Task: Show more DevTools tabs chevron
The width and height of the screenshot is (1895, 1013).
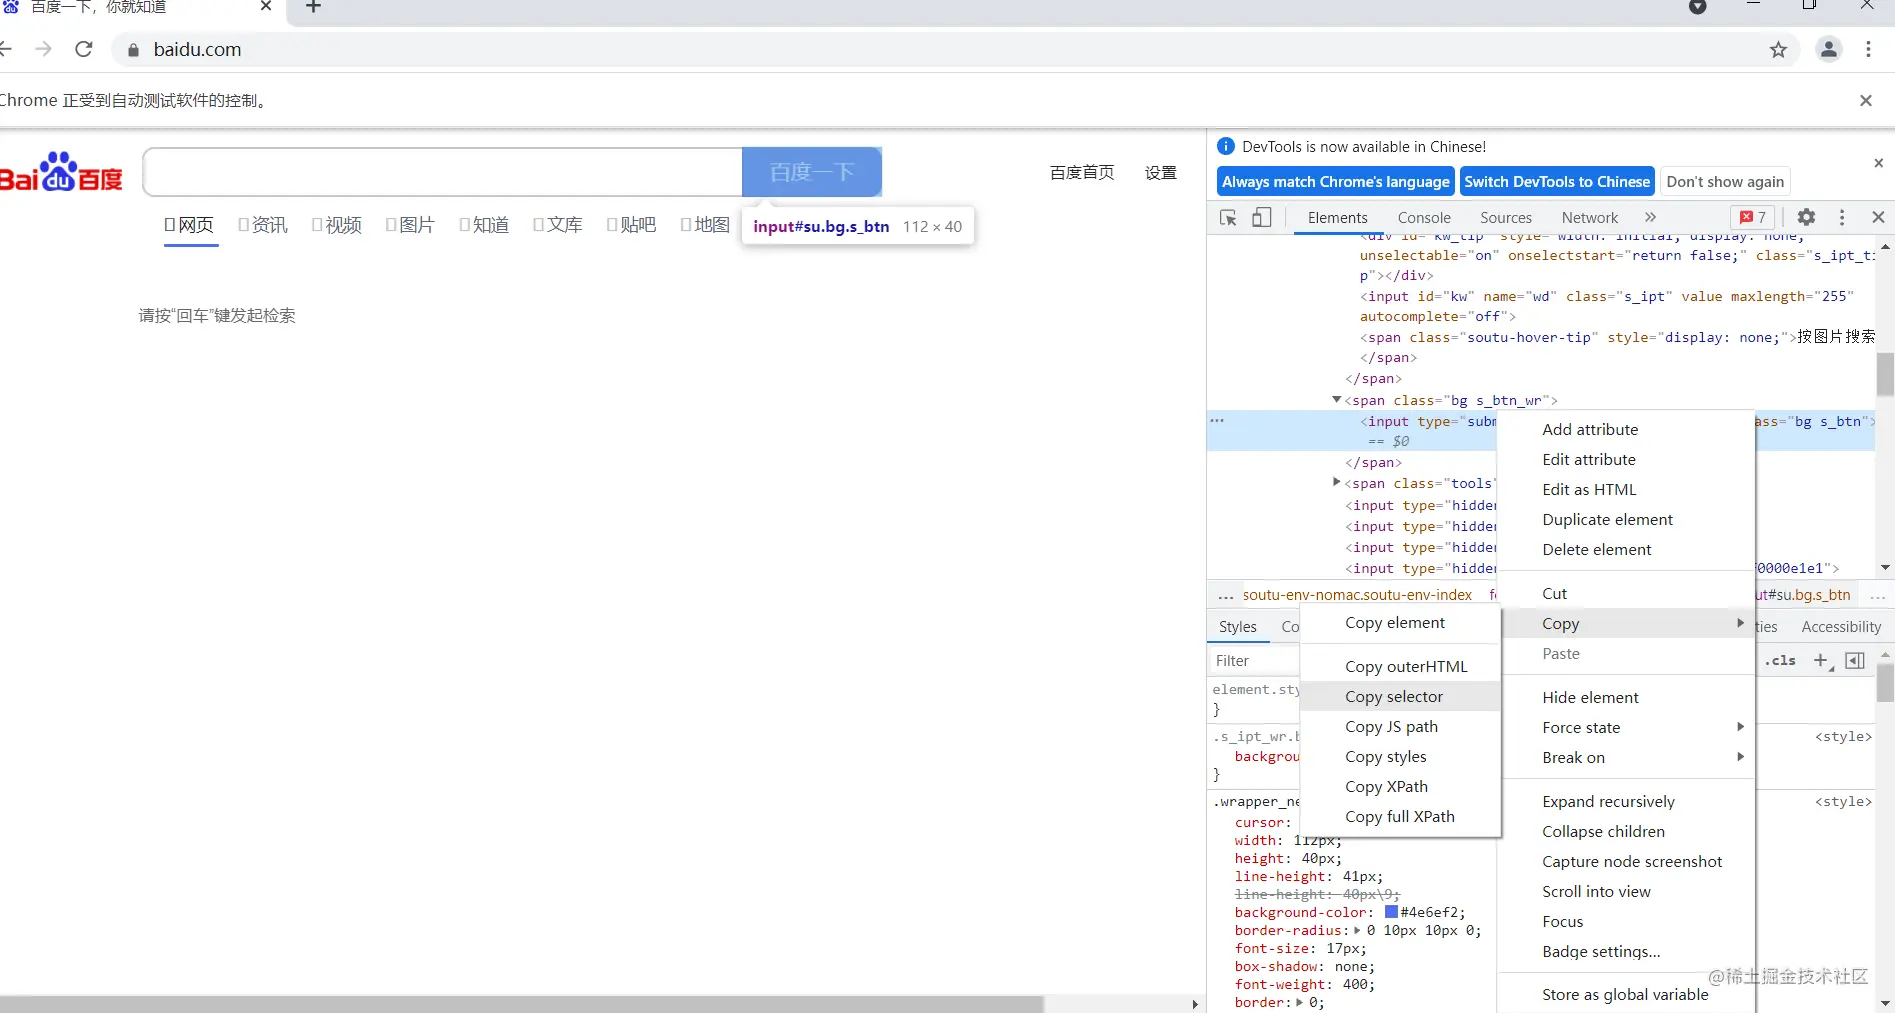Action: (x=1650, y=217)
